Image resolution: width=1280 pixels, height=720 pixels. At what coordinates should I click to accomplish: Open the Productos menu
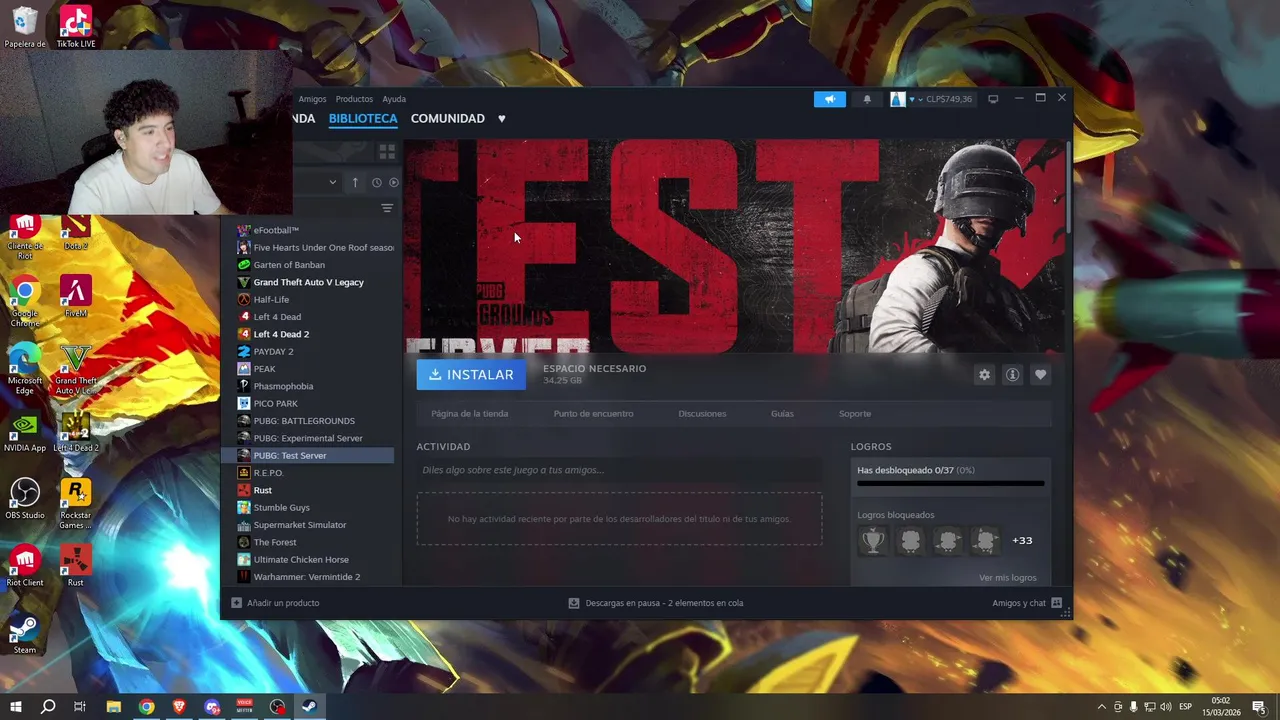point(354,99)
